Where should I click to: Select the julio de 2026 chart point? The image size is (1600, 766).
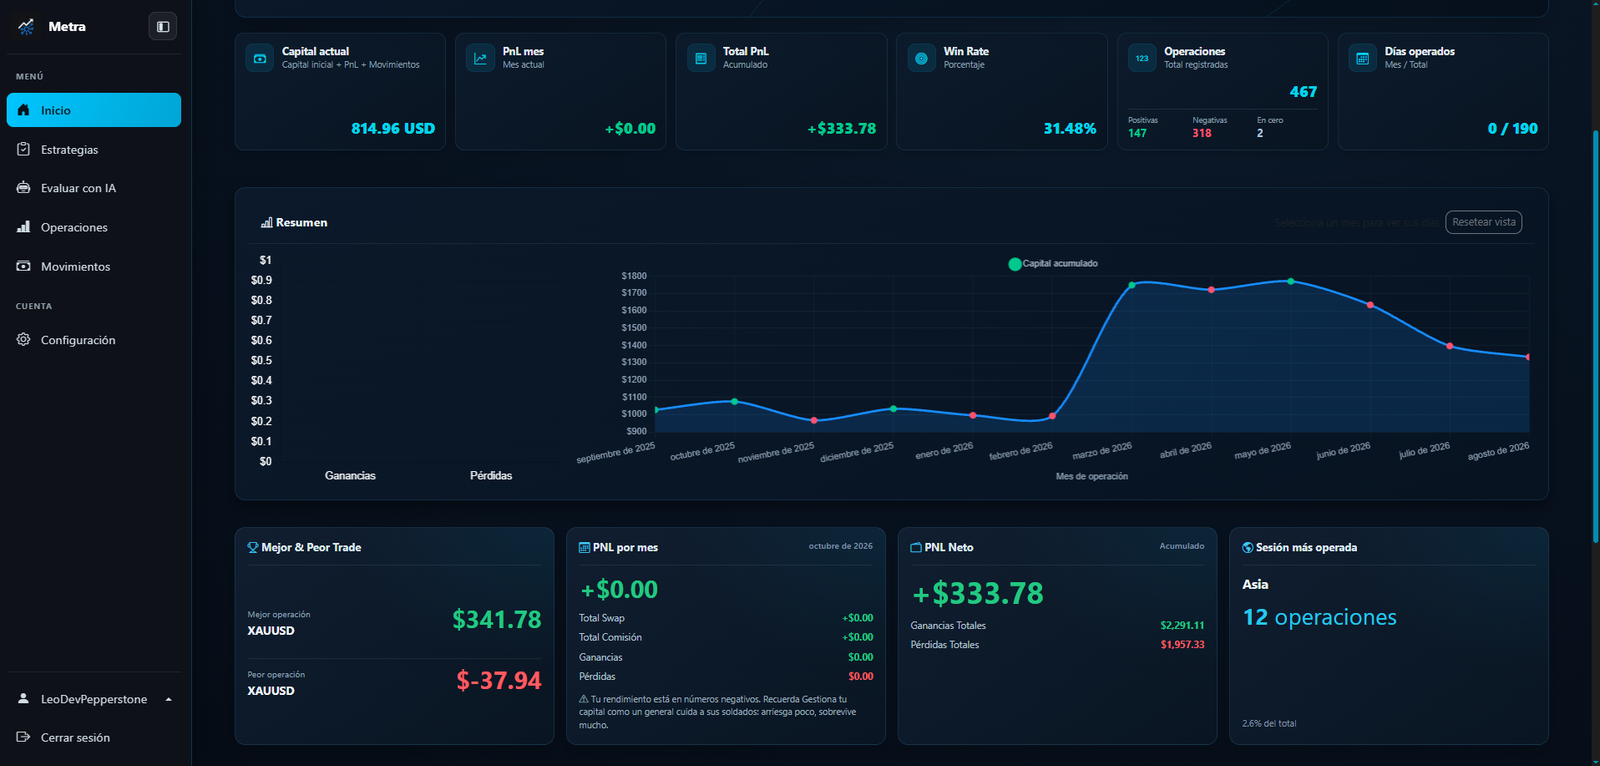(1450, 346)
